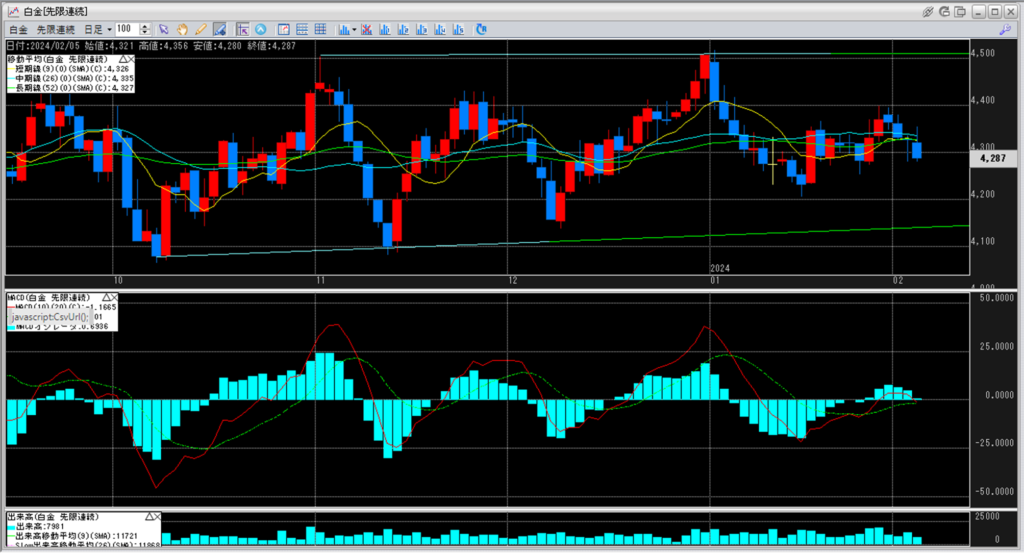Click the link chain icon in title bar

pyautogui.click(x=928, y=11)
